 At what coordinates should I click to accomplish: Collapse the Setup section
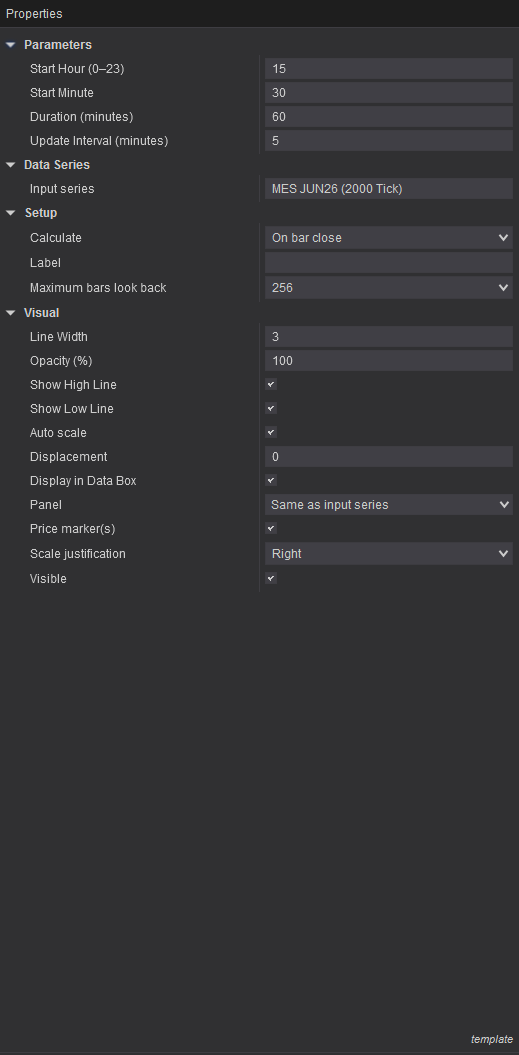pyautogui.click(x=10, y=213)
